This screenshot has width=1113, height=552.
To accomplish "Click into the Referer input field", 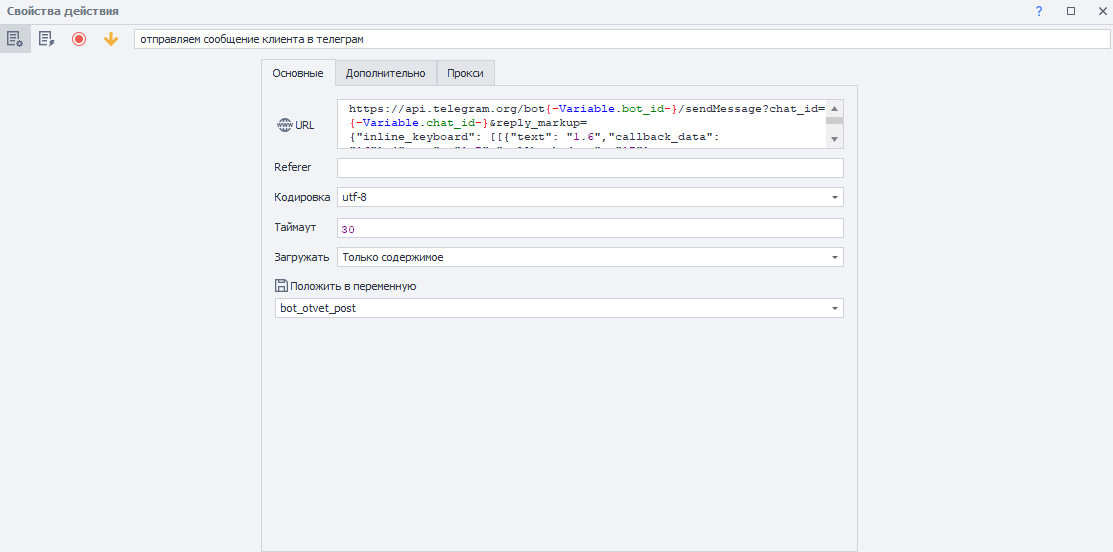I will click(589, 167).
